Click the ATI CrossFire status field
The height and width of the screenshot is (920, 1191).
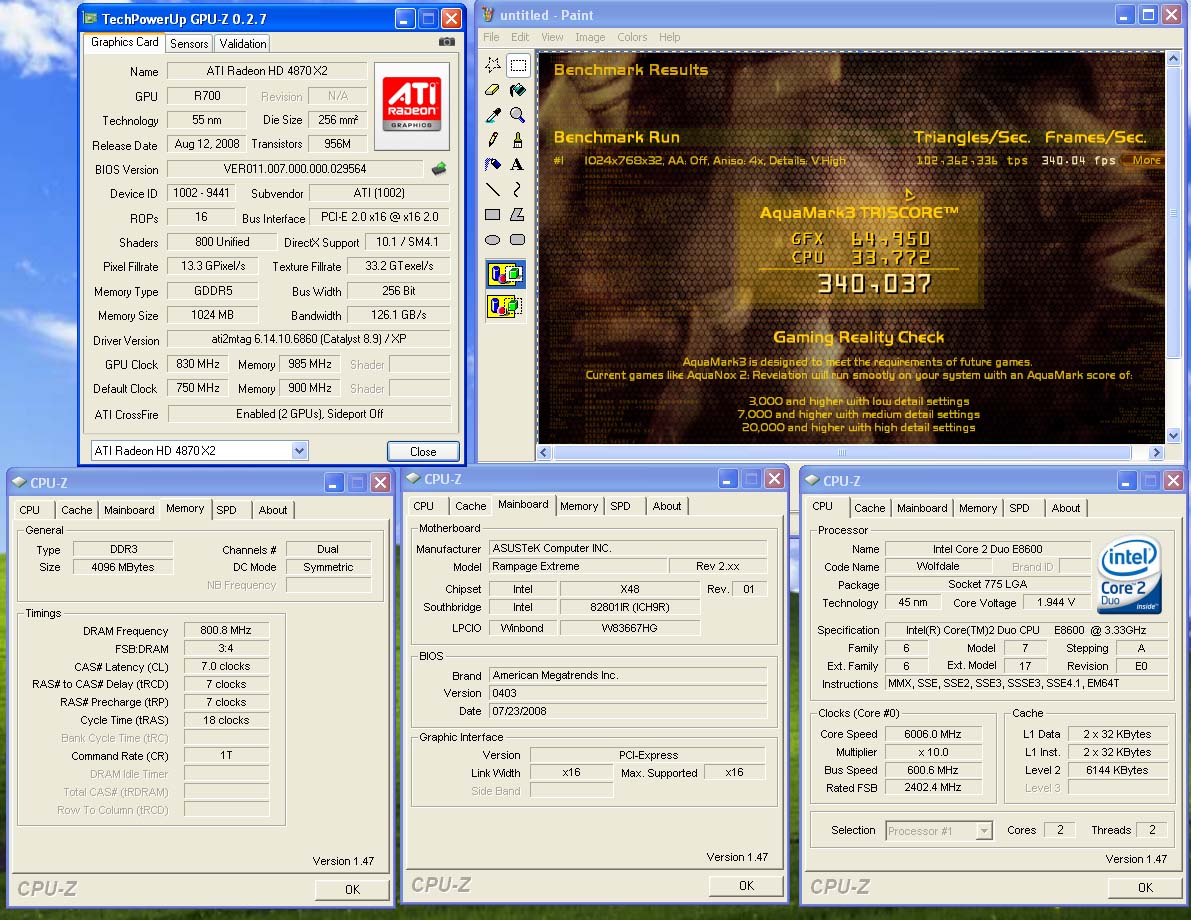coord(309,414)
